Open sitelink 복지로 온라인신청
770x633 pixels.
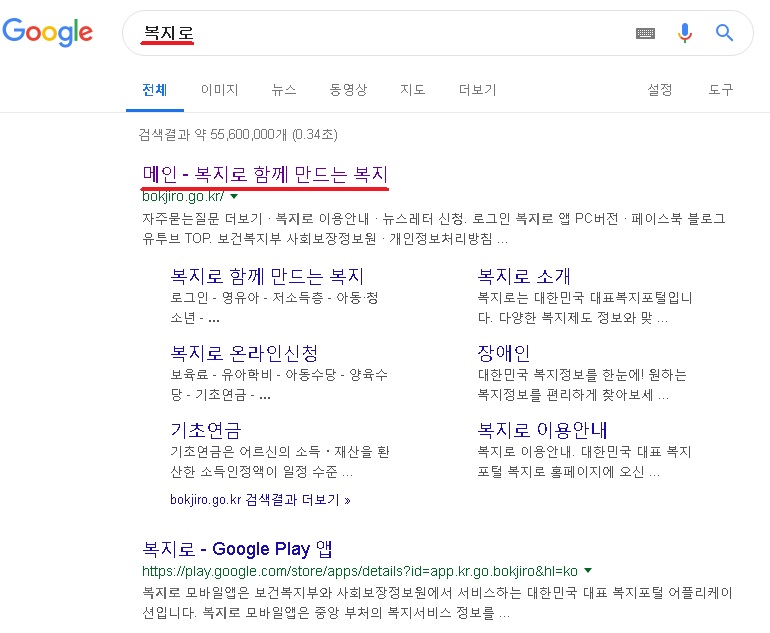[x=244, y=353]
